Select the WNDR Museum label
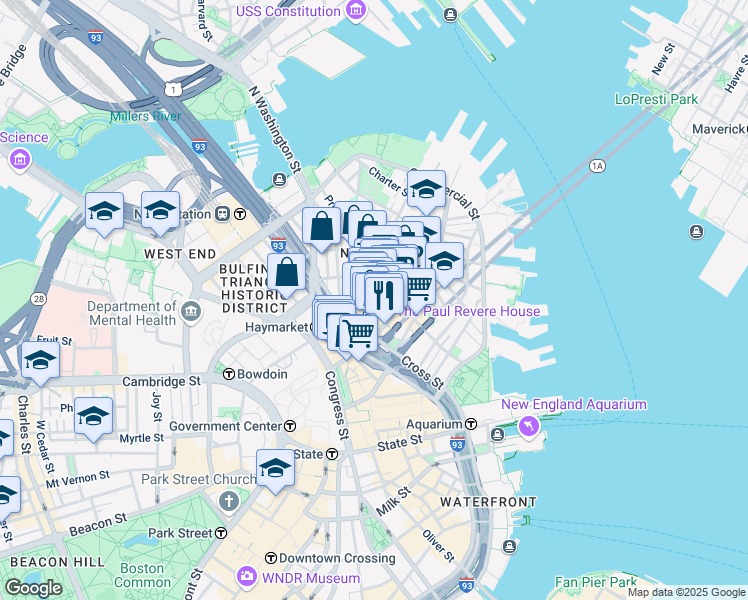 pyautogui.click(x=311, y=578)
